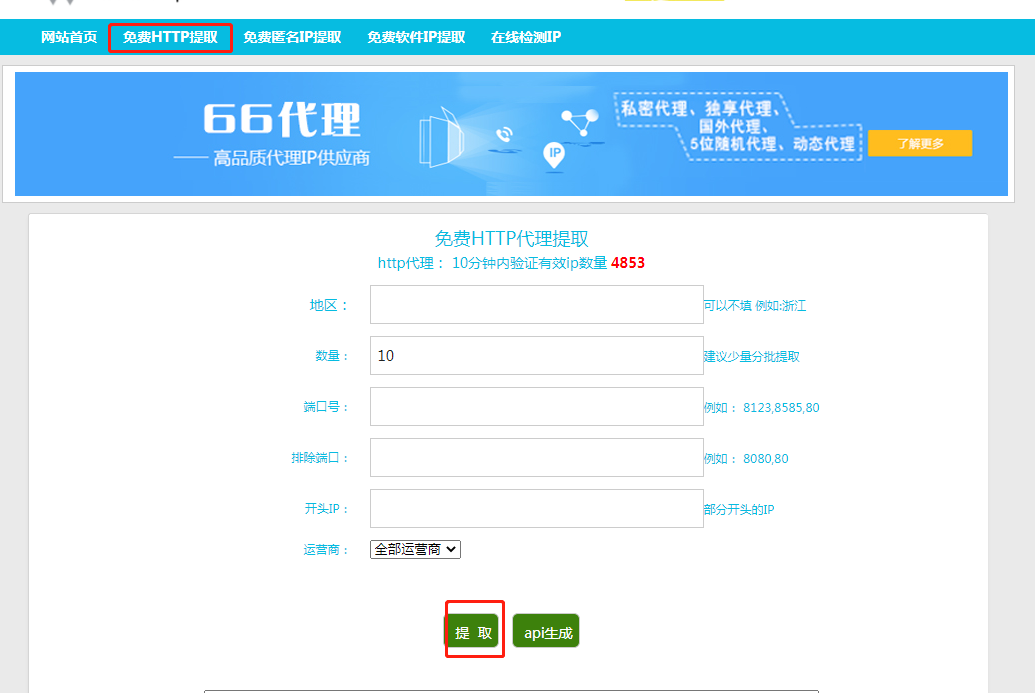Click the 端口号 port input field
The image size is (1035, 693).
(x=536, y=406)
